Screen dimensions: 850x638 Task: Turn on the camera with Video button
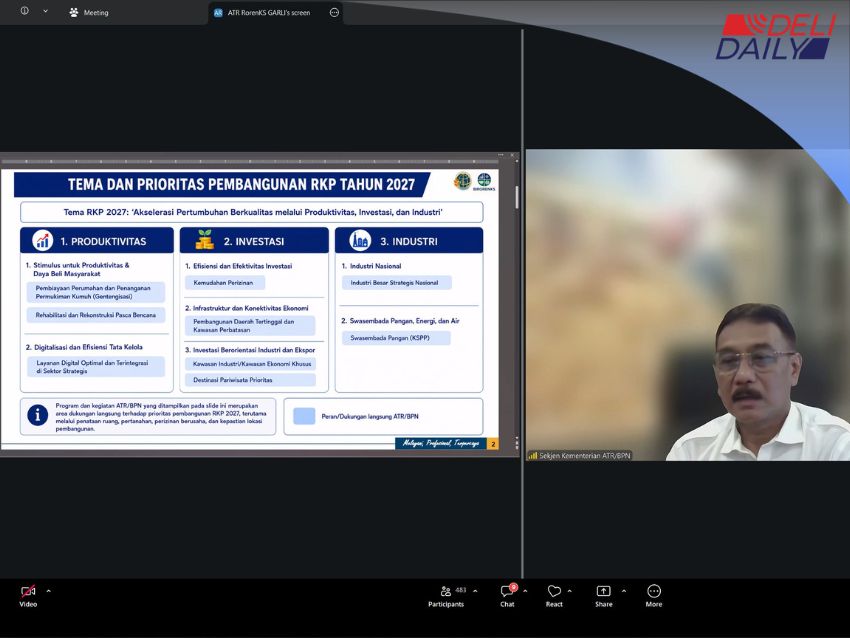click(28, 596)
